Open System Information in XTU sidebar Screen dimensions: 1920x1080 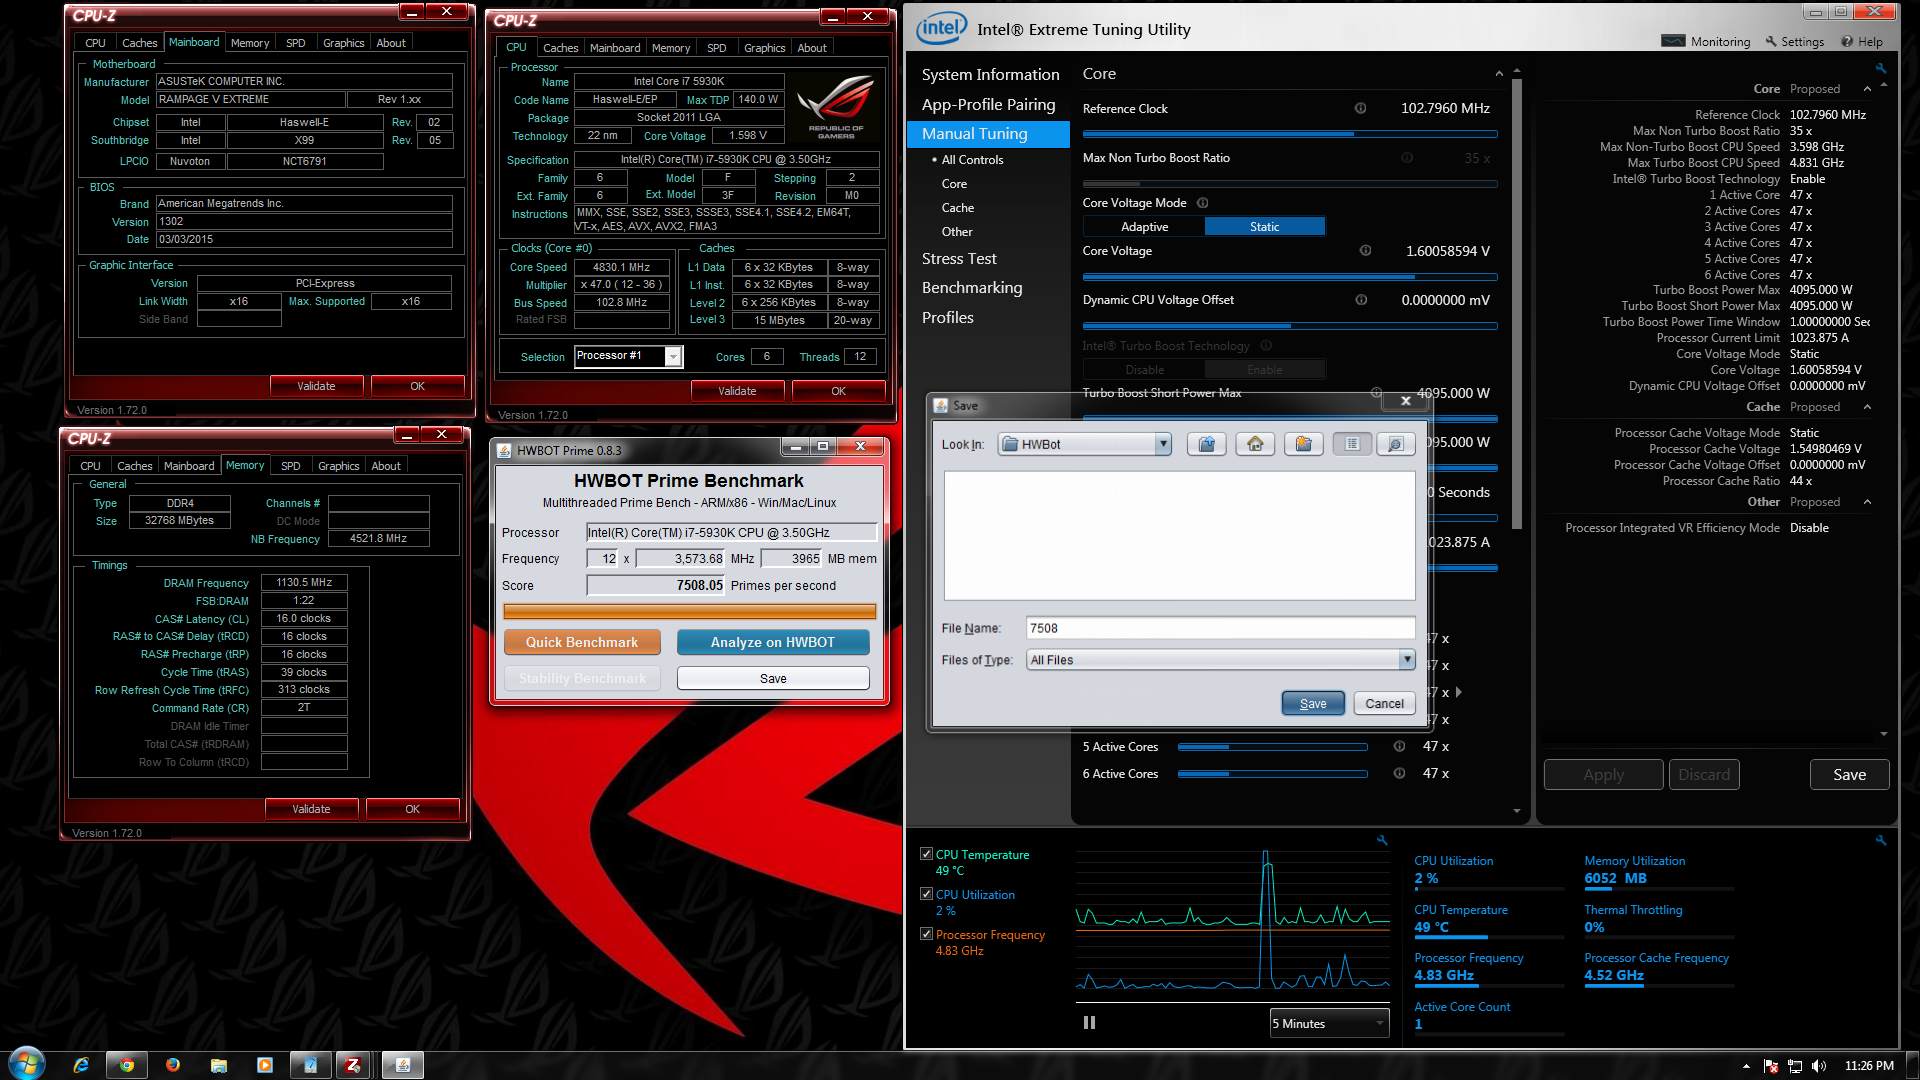tap(990, 75)
